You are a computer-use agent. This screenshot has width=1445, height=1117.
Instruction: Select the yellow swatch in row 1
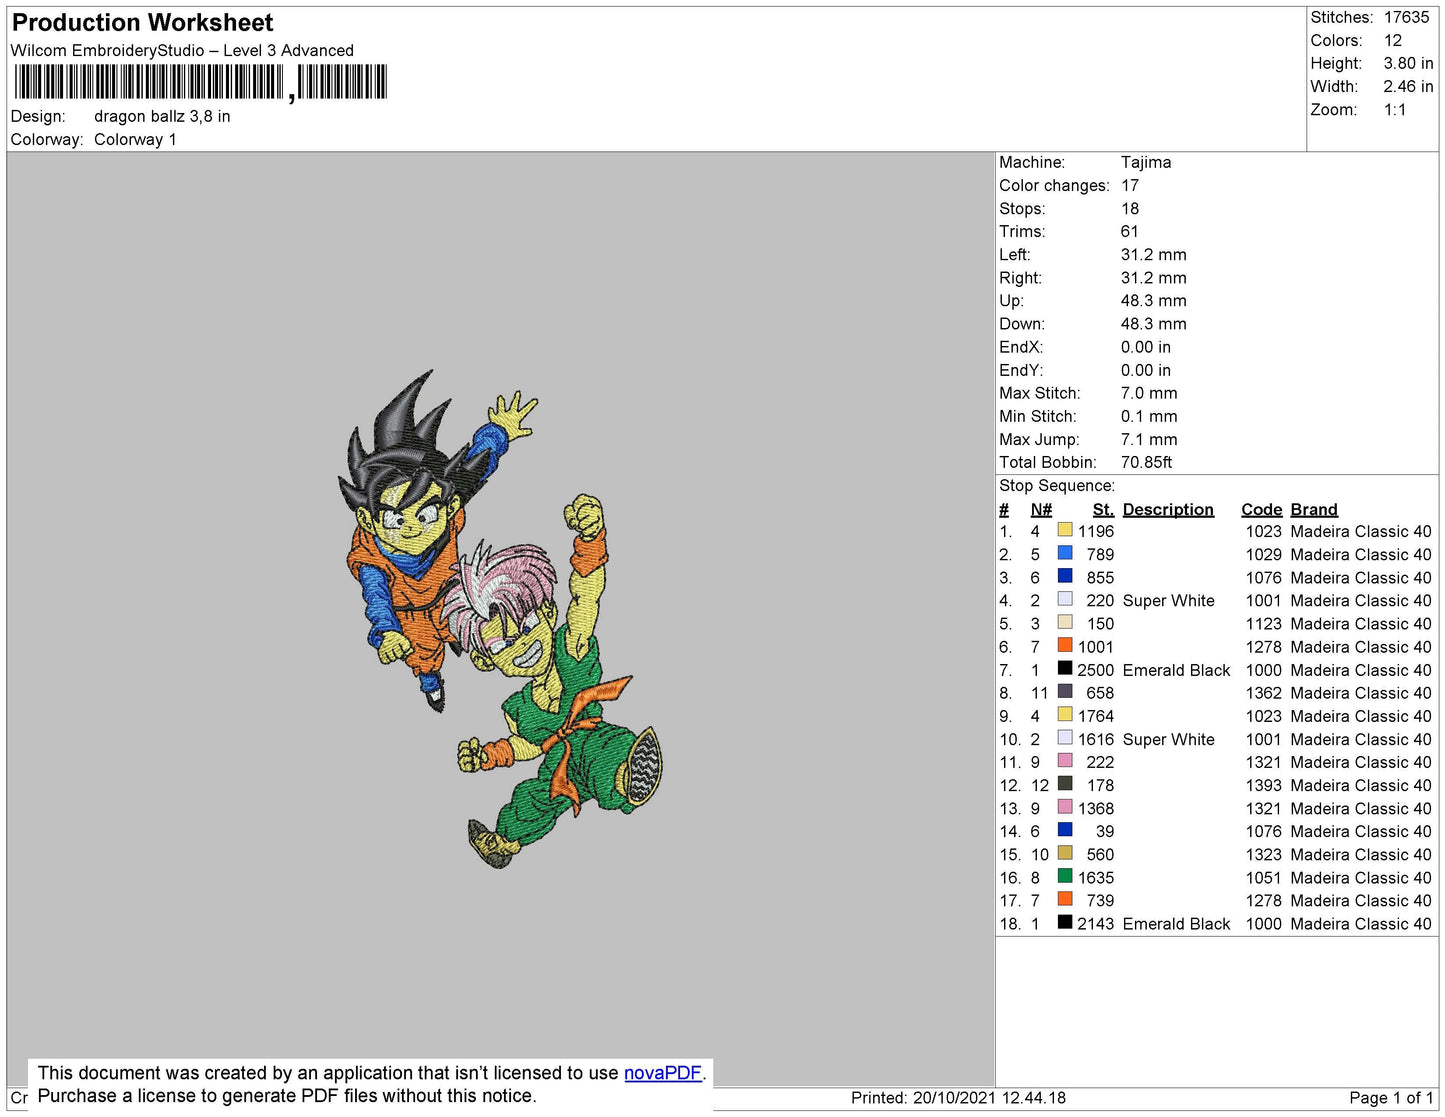(1065, 530)
